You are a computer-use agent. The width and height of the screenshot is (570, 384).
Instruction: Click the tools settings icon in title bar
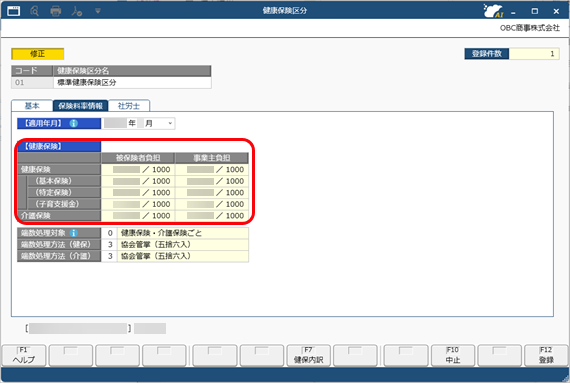[77, 11]
